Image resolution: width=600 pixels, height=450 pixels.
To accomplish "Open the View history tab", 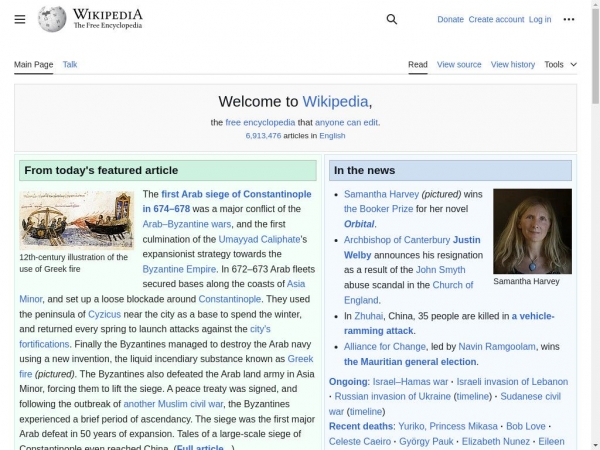I will pyautogui.click(x=513, y=64).
